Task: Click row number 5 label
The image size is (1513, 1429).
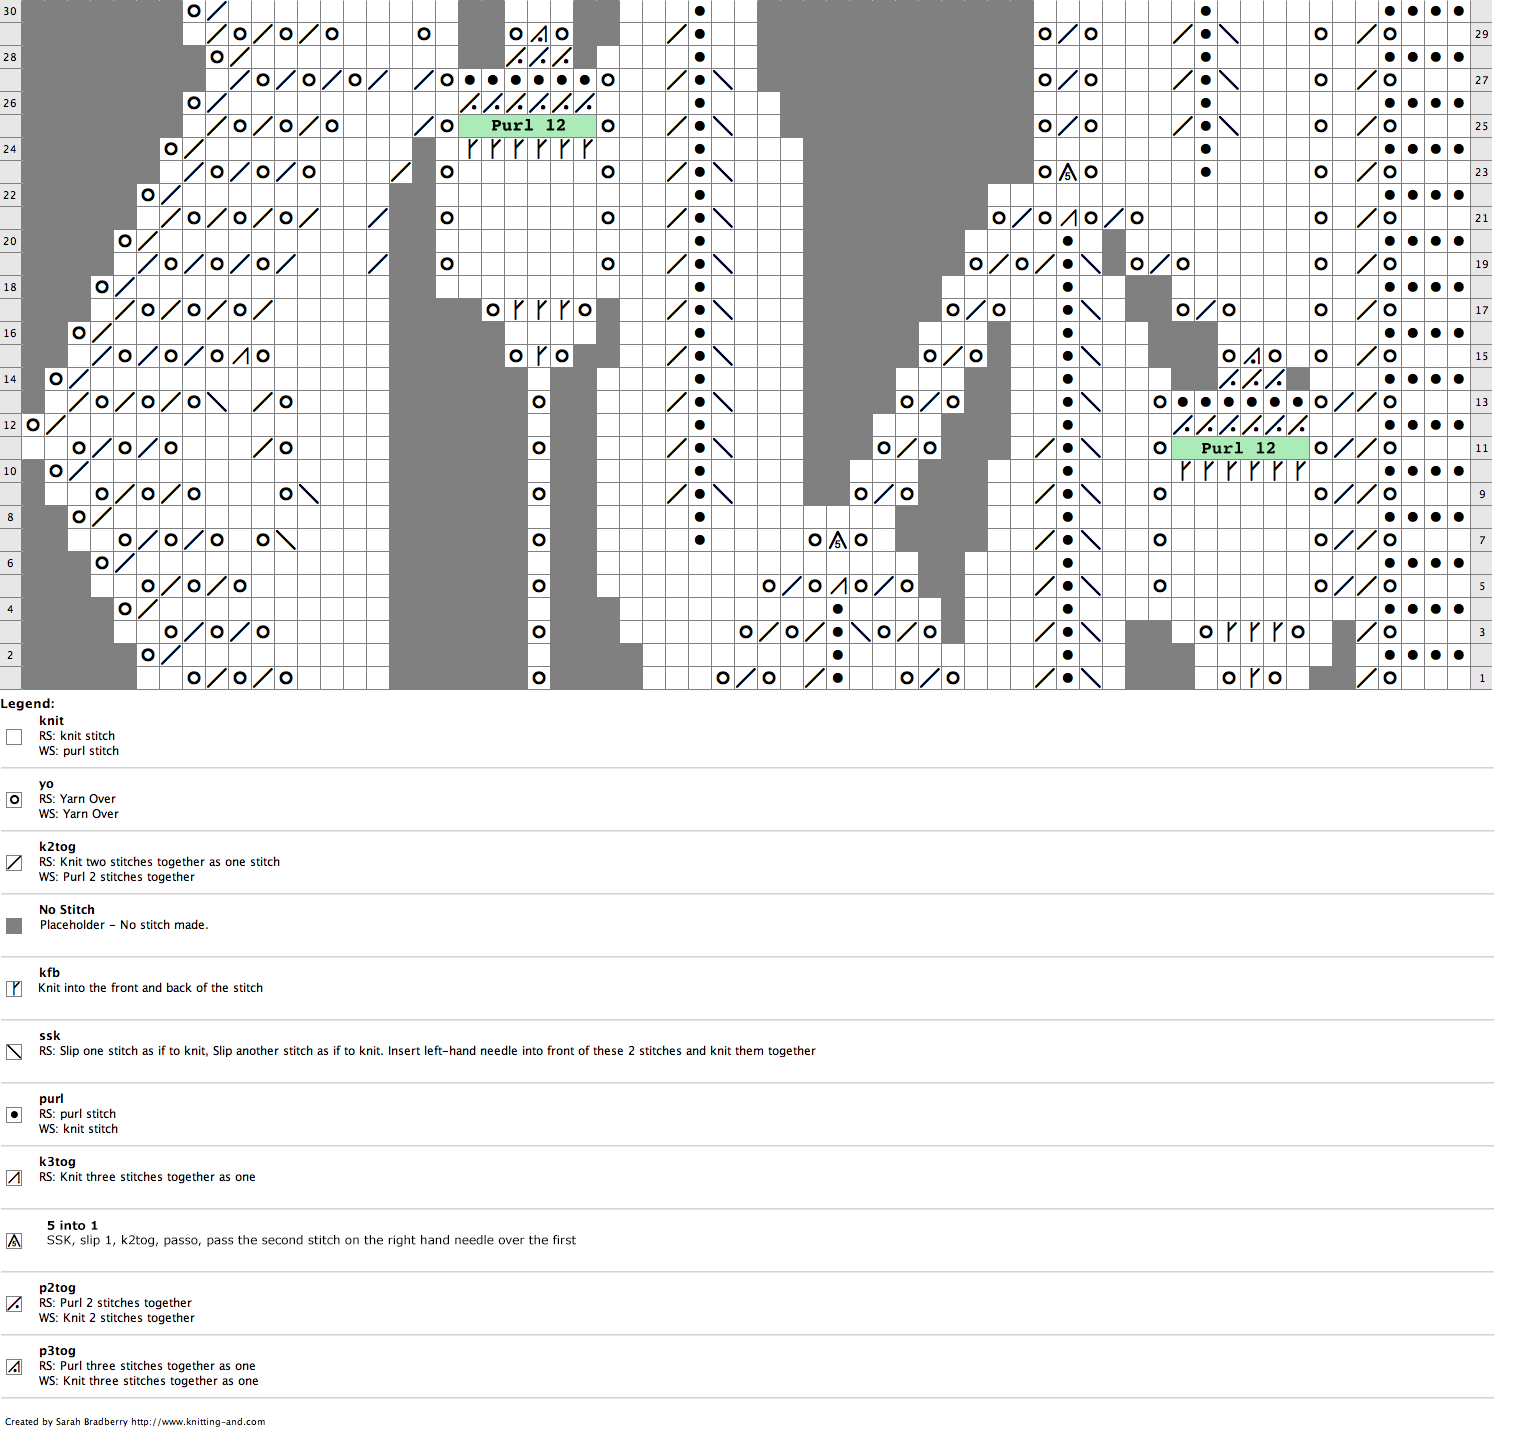Action: [x=1481, y=586]
